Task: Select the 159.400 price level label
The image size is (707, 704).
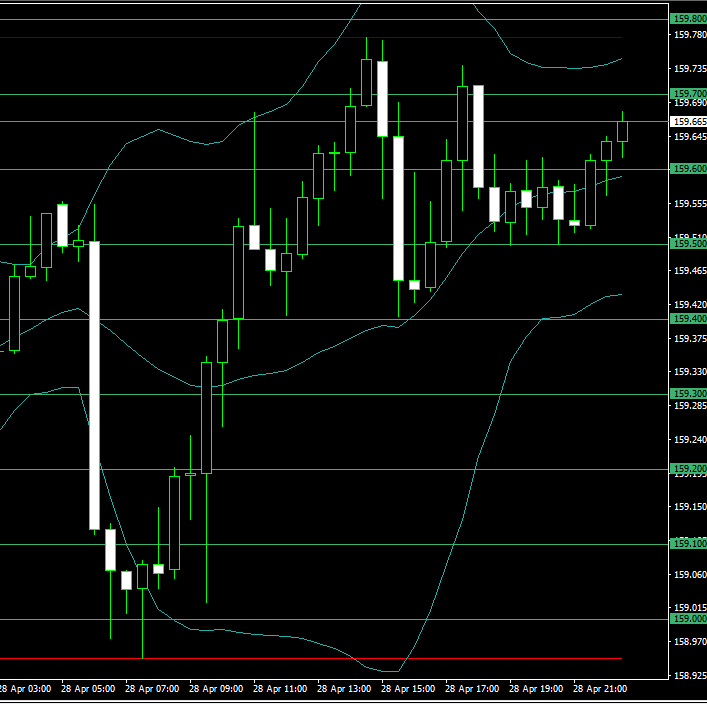Action: [689, 319]
